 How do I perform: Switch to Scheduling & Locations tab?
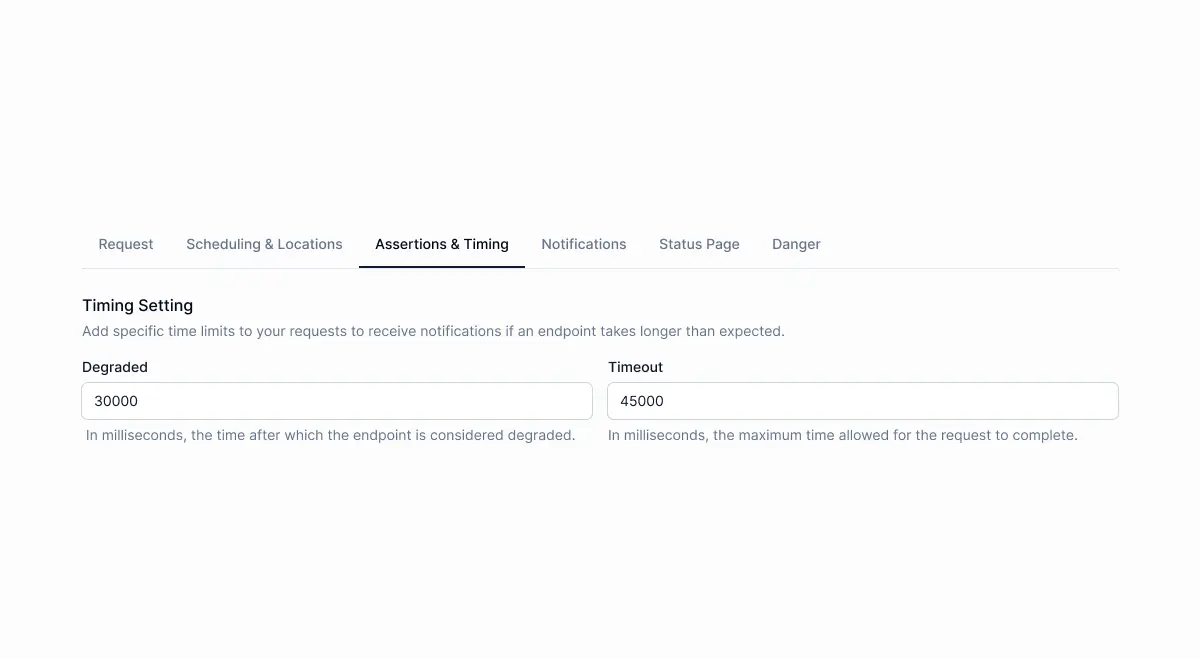coord(264,244)
